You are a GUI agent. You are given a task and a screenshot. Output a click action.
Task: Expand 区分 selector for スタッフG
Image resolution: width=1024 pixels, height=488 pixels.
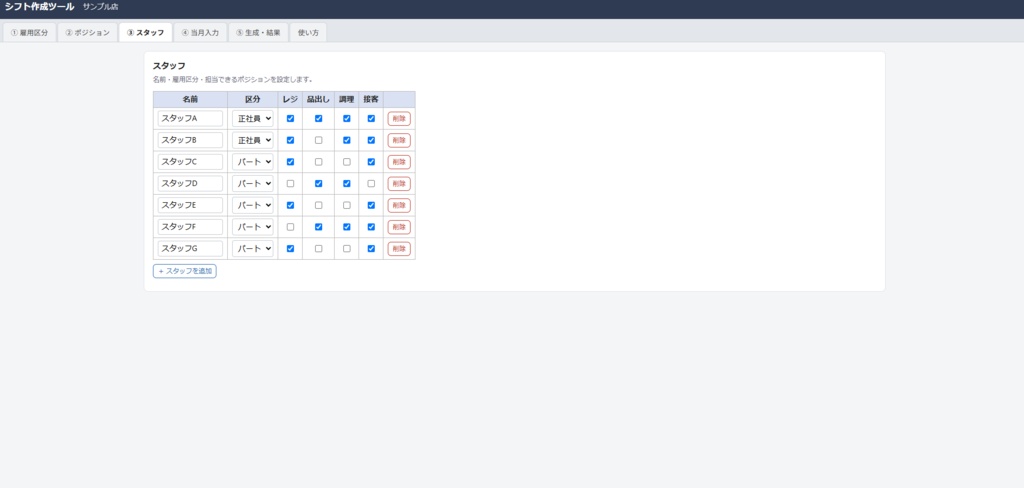[253, 248]
